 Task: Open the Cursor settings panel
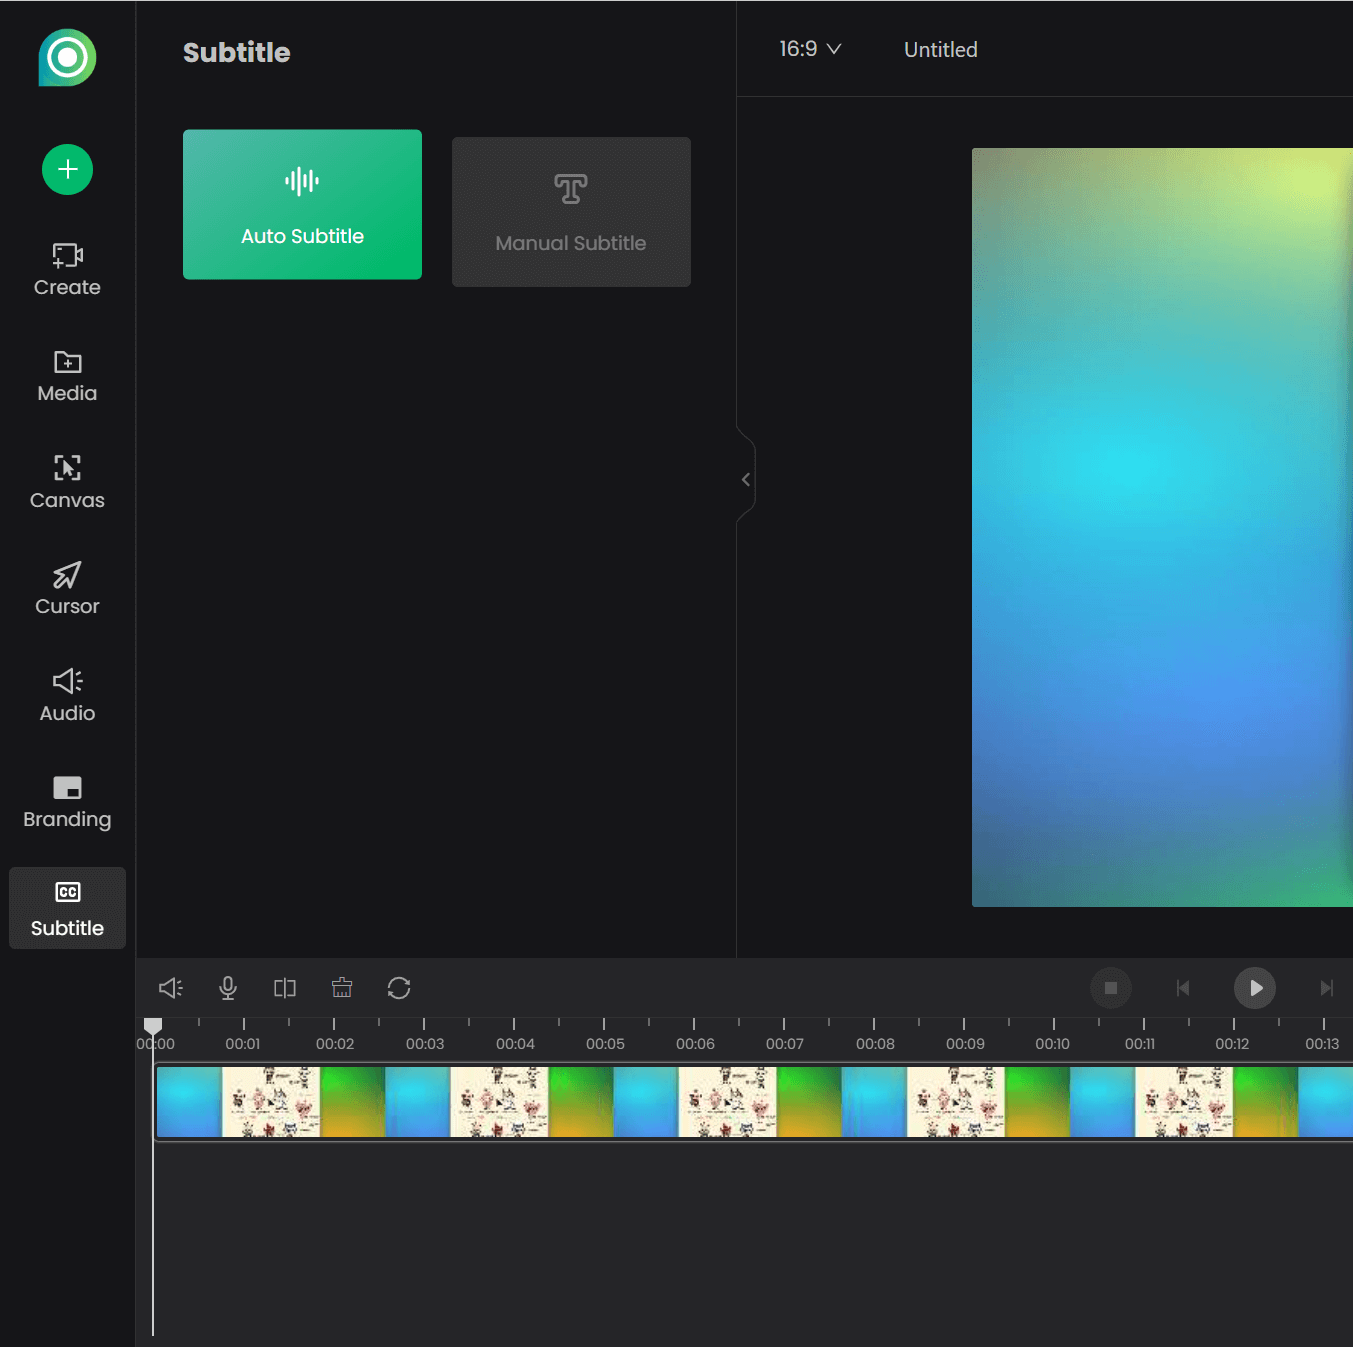(67, 589)
